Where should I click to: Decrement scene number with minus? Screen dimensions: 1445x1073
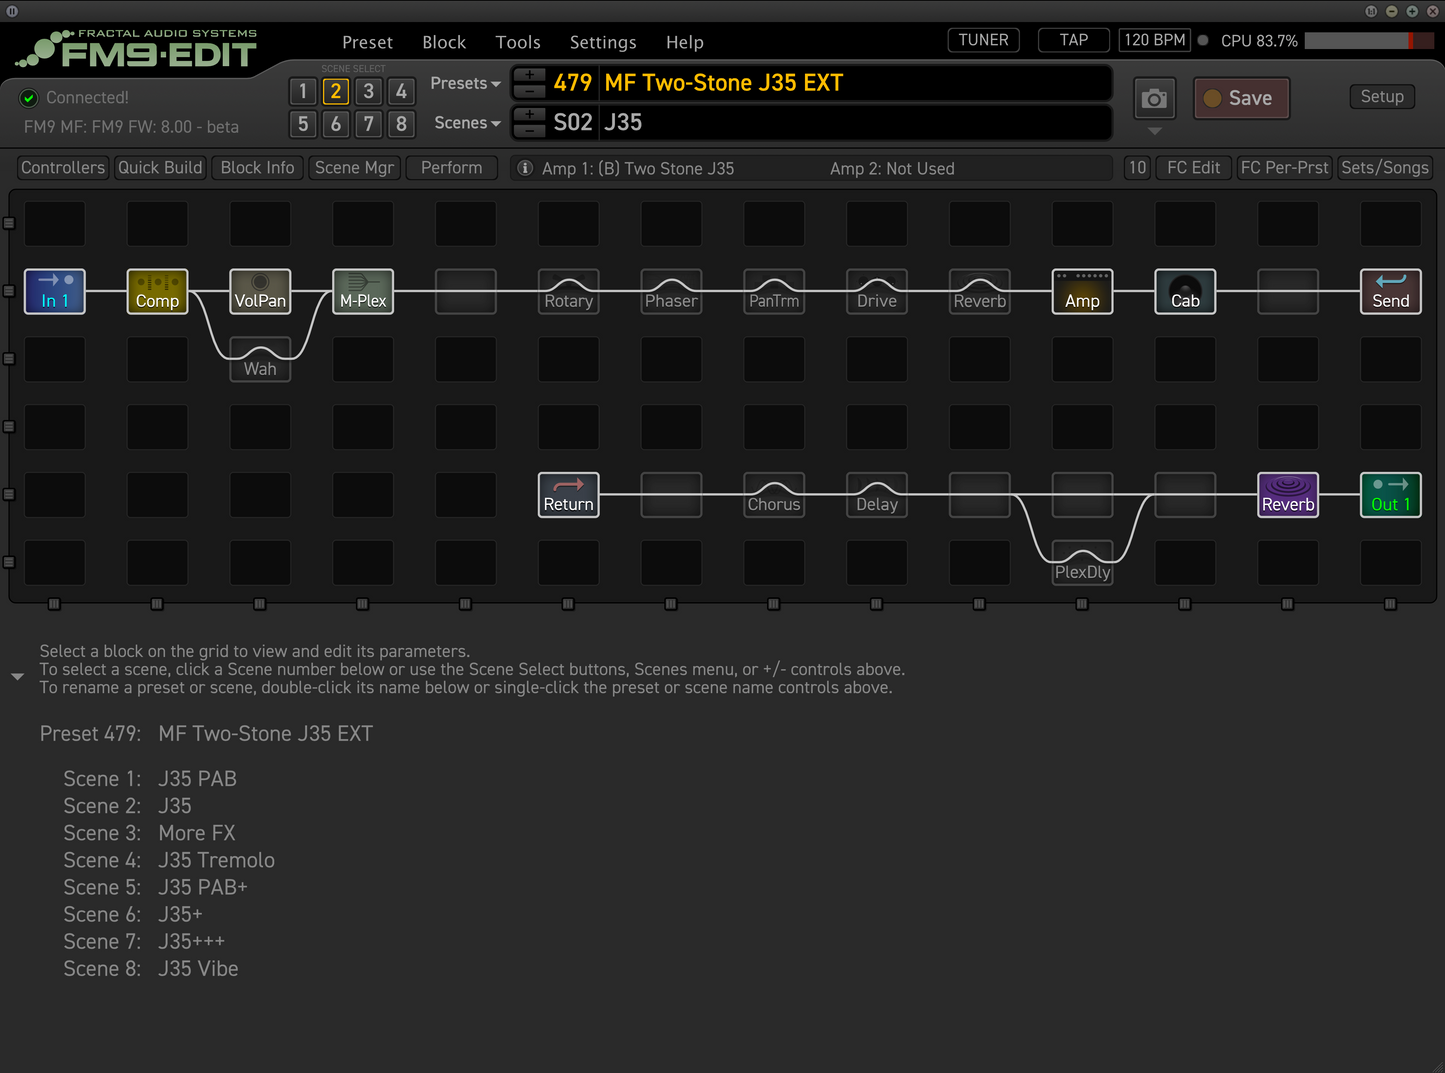[x=529, y=130]
